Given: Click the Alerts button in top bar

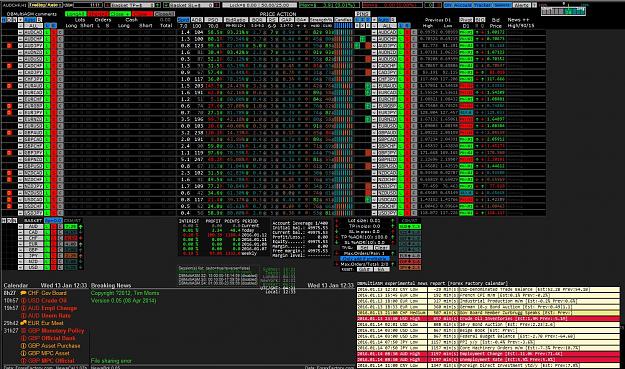Looking at the screenshot, I should point(522,5).
